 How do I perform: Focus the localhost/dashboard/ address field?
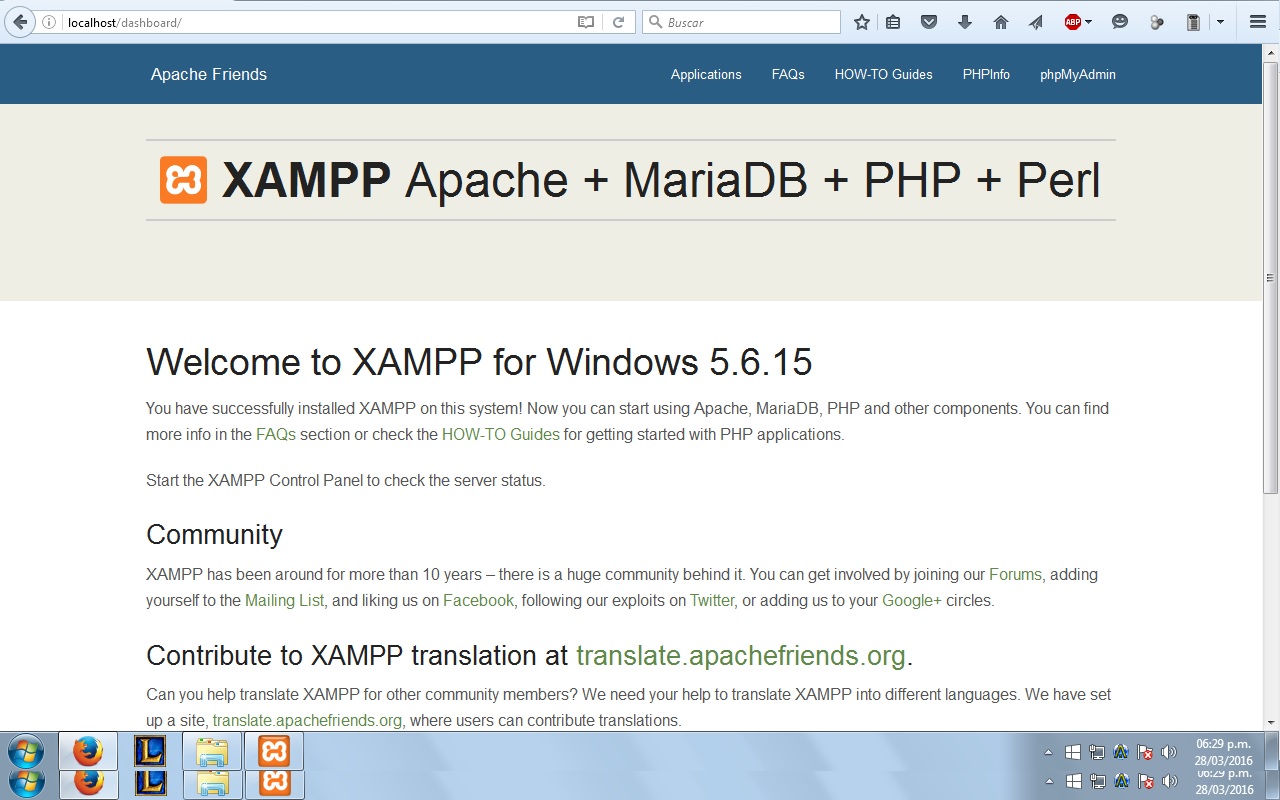click(315, 22)
